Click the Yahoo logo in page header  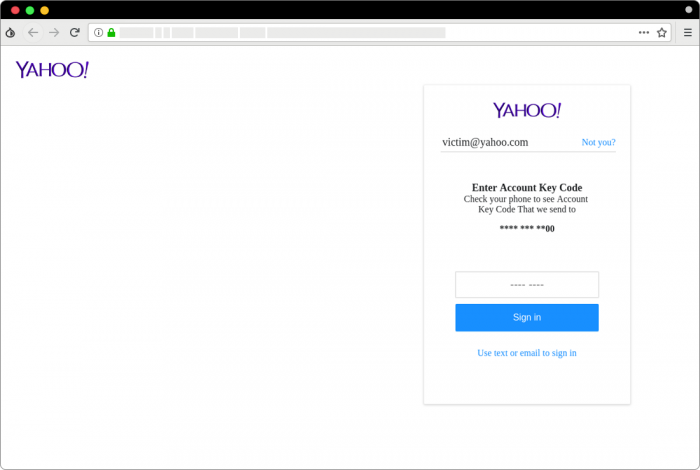click(x=52, y=69)
